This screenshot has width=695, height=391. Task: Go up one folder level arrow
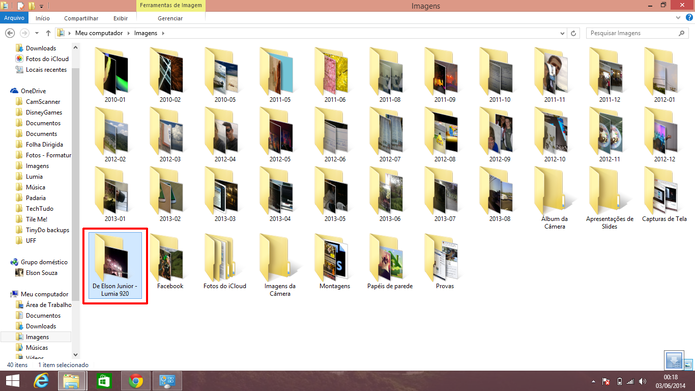48,33
